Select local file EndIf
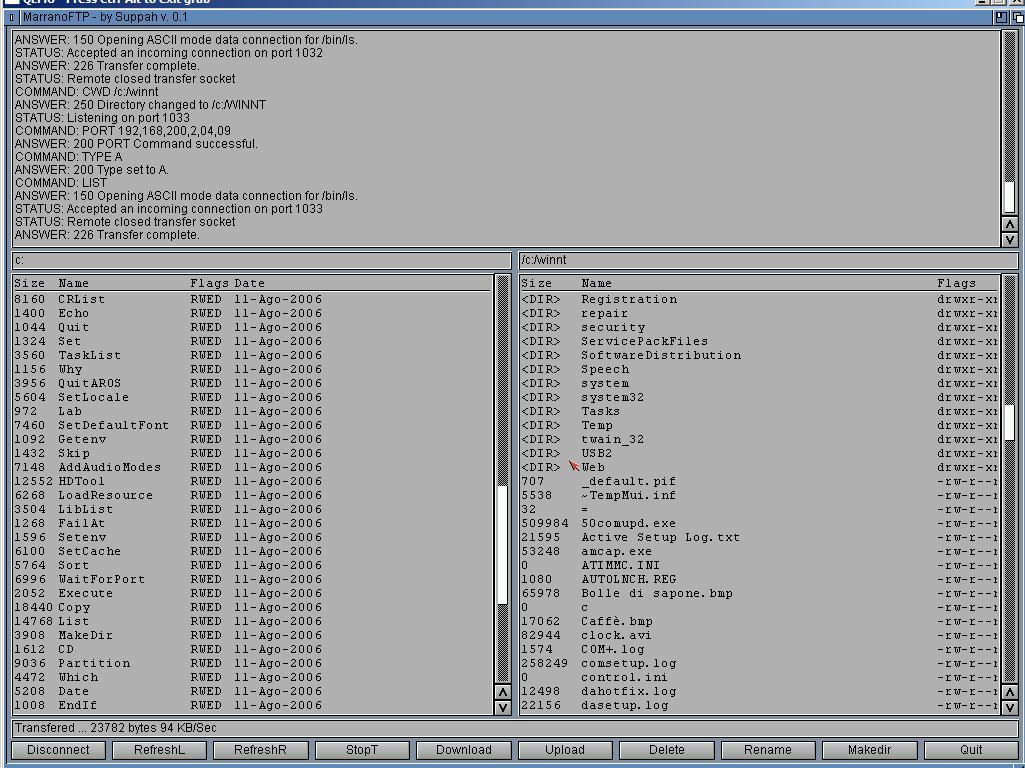Screen dimensions: 1025x768 click(252, 706)
